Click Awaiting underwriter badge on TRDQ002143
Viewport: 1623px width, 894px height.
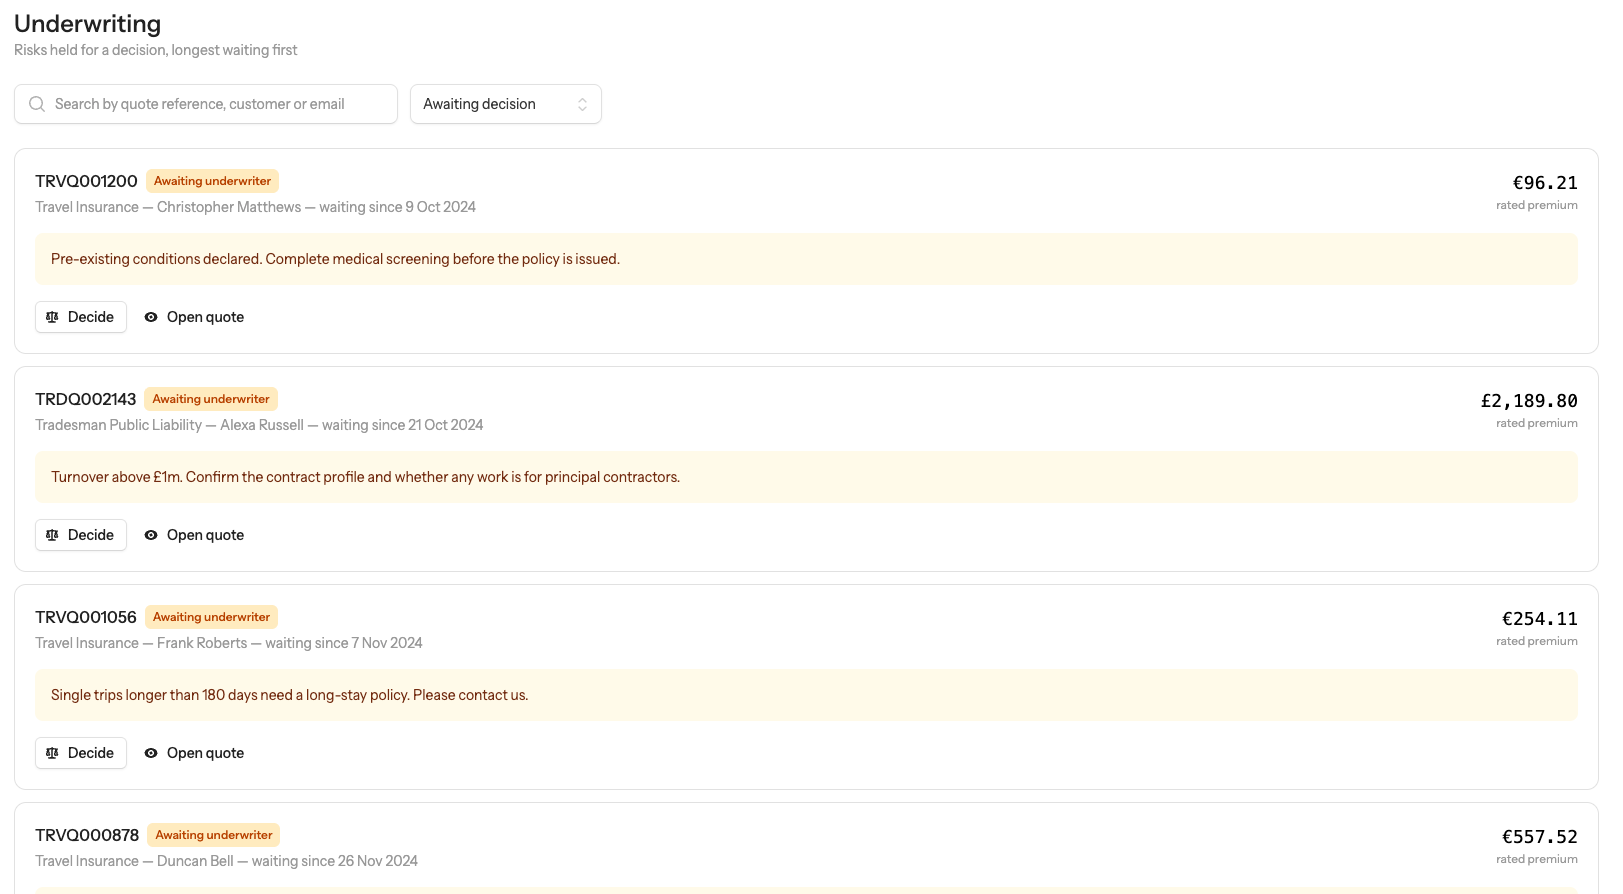(211, 399)
